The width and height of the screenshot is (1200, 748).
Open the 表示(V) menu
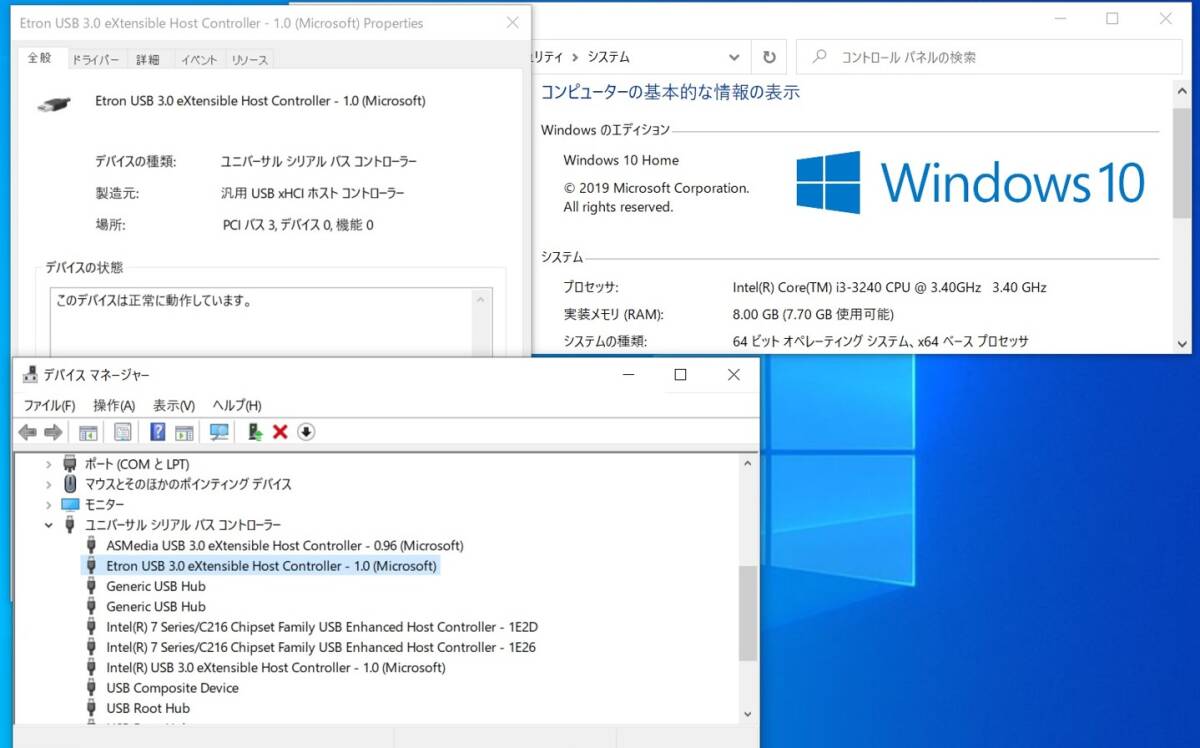[x=174, y=405]
